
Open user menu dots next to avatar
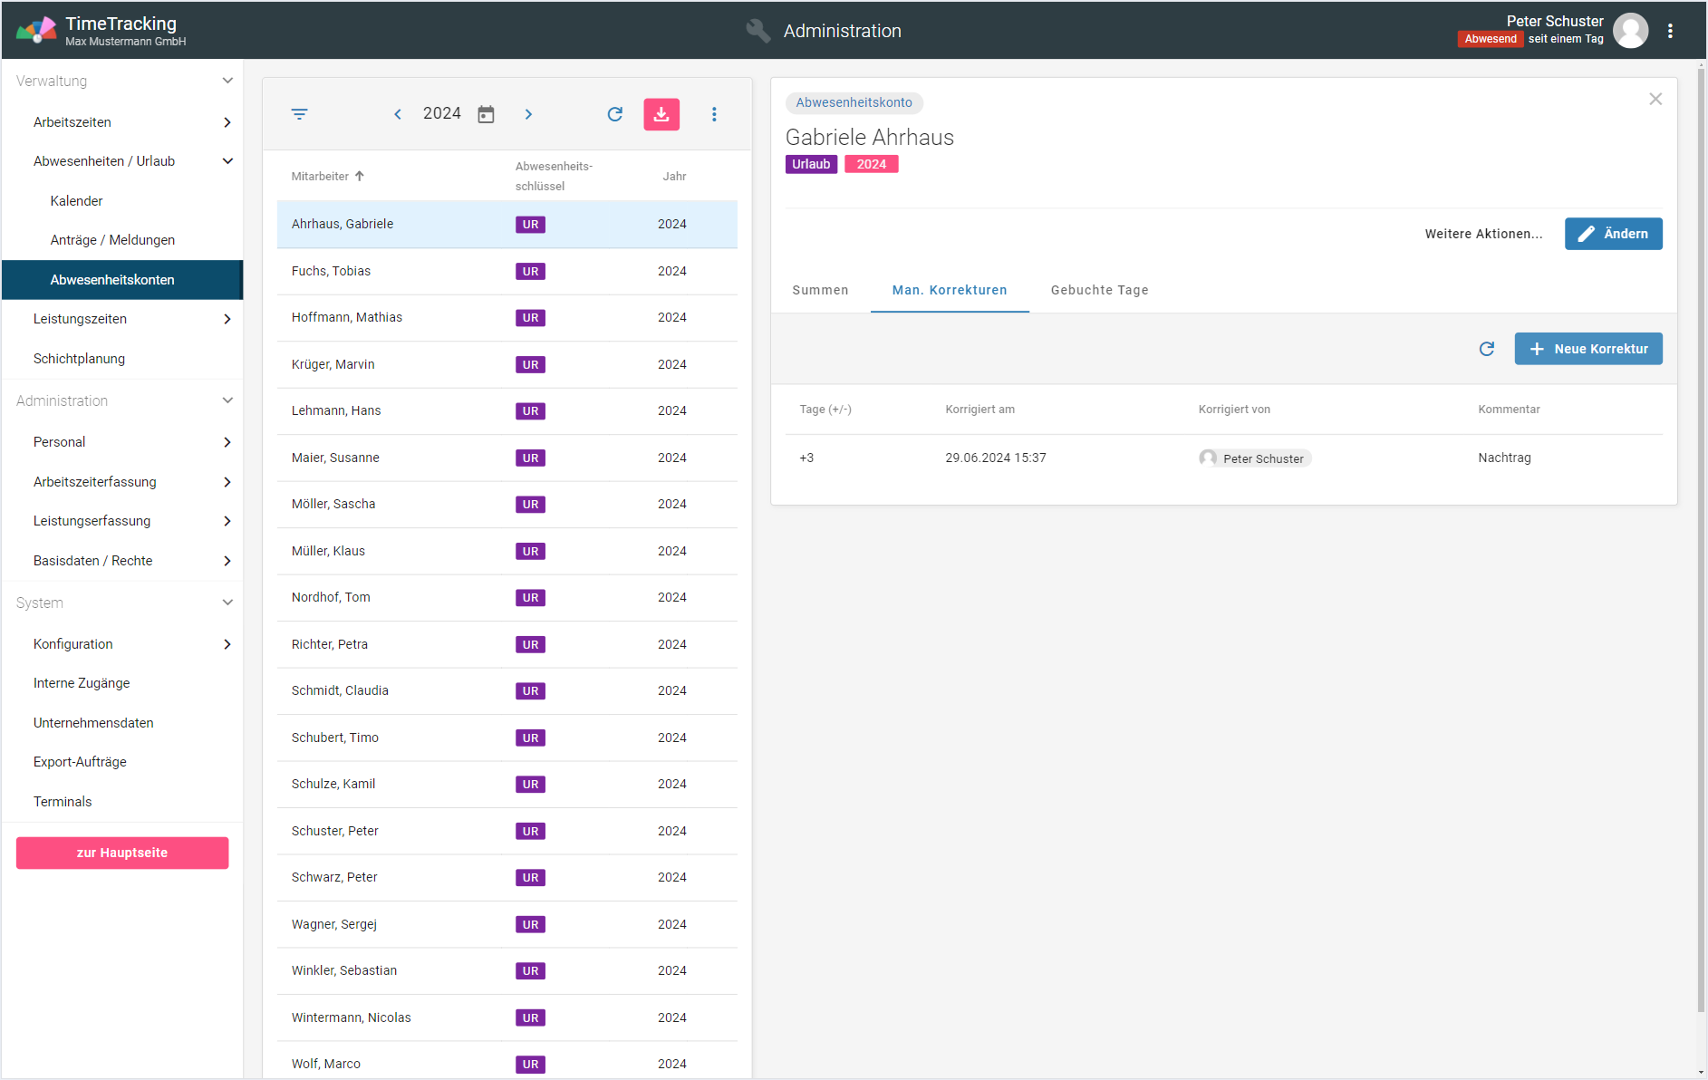[1670, 31]
